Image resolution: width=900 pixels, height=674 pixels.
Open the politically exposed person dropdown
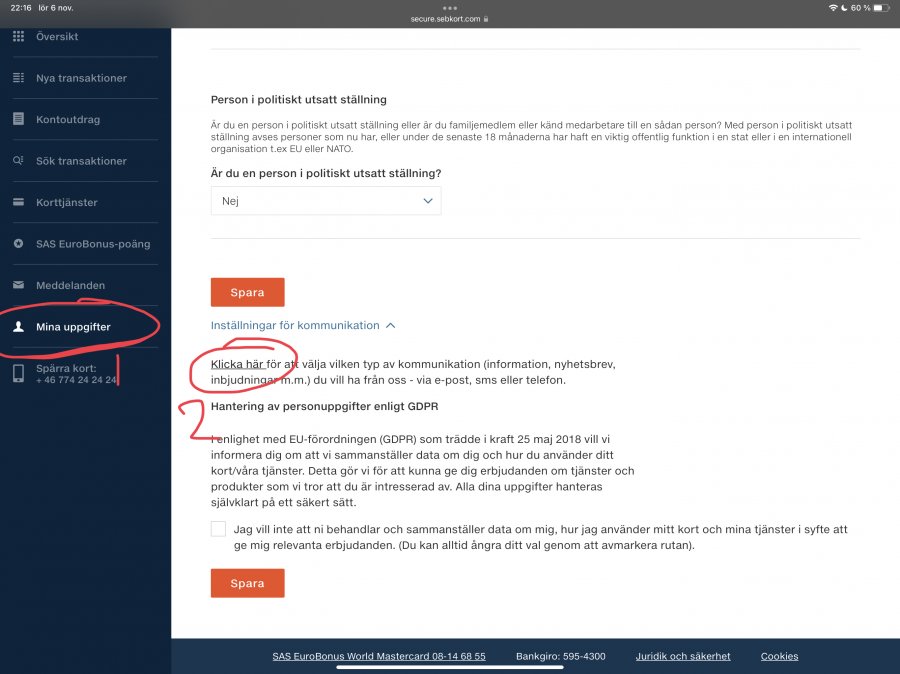(325, 201)
